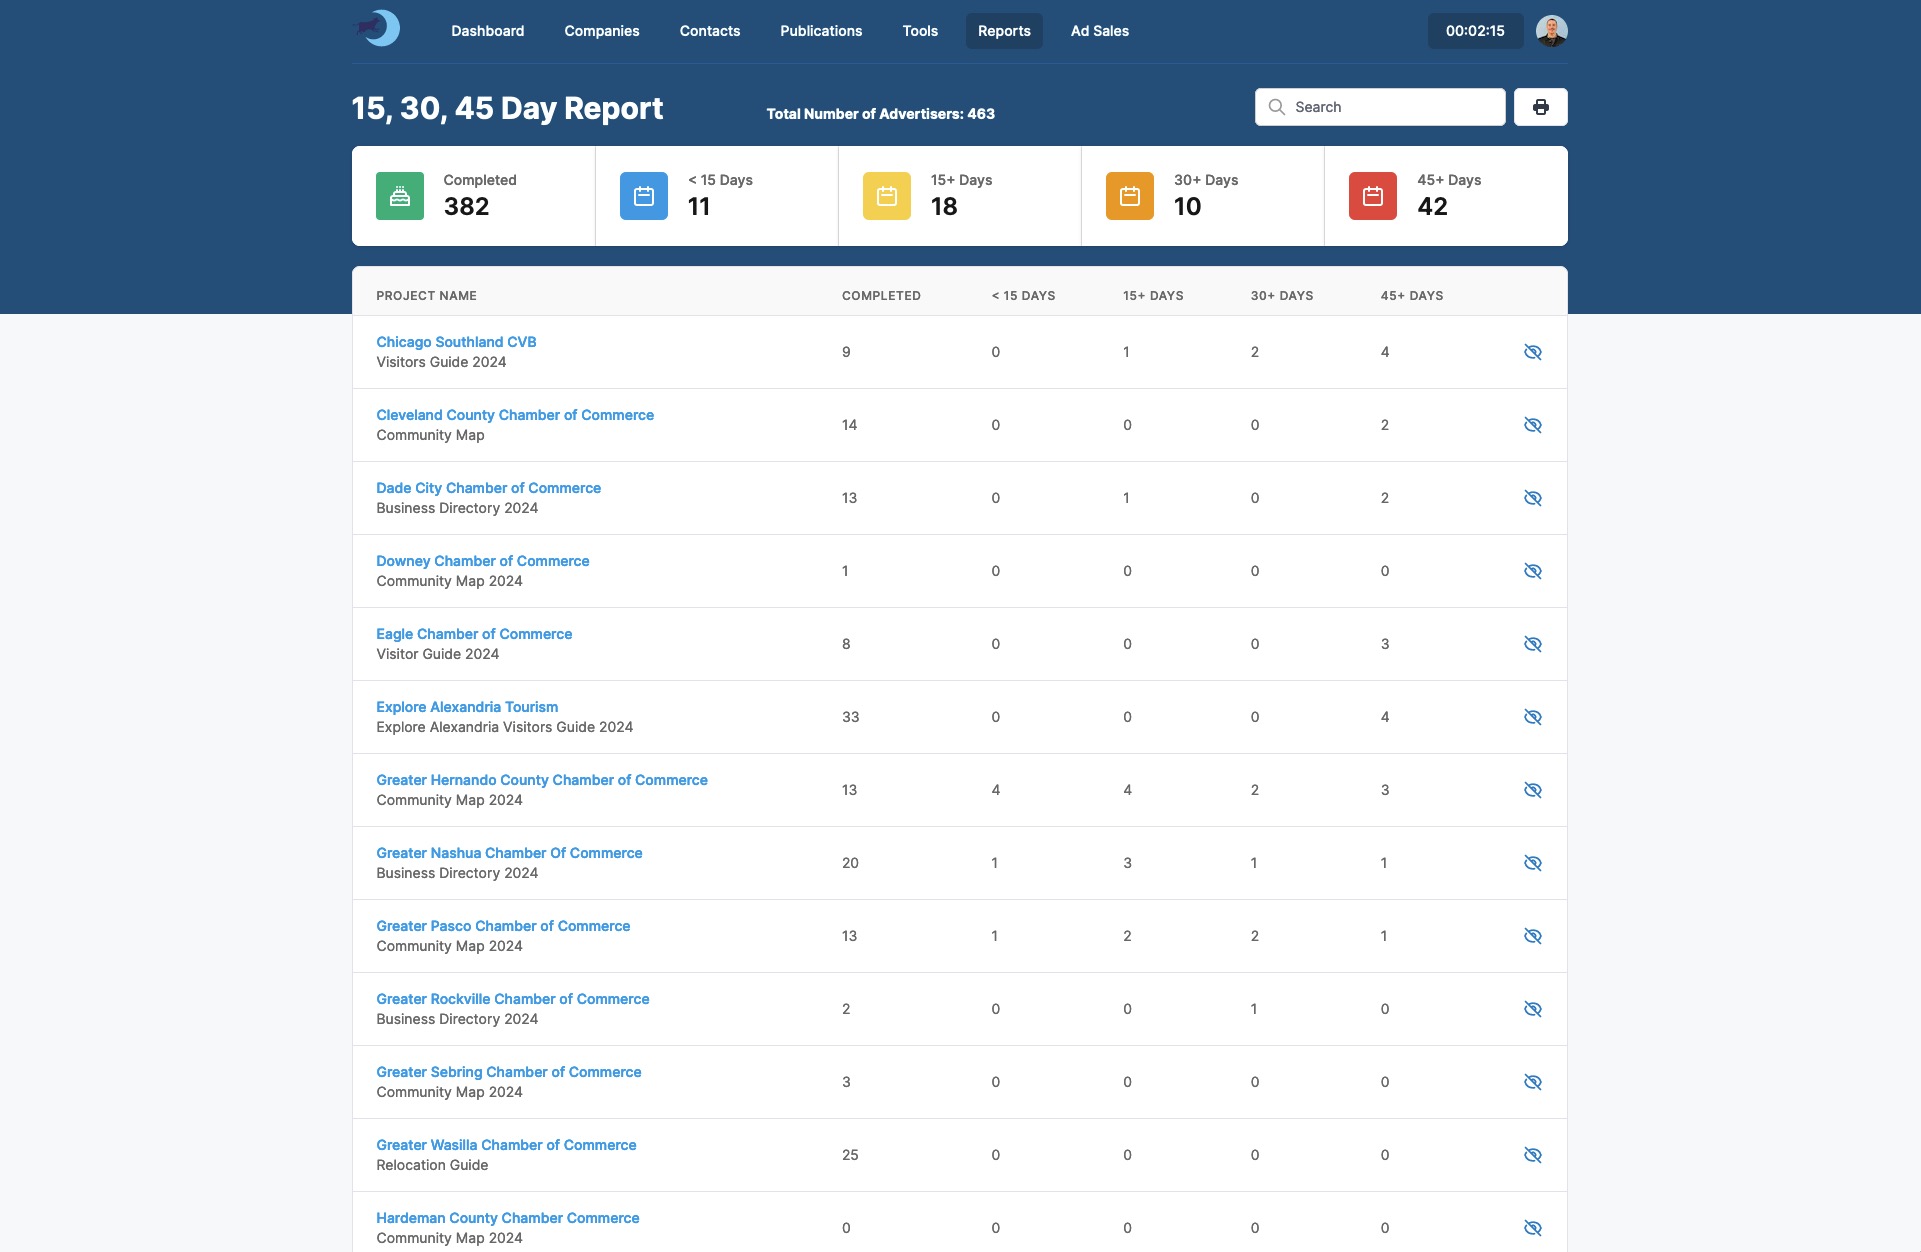1921x1252 pixels.
Task: Click the moon logo icon
Action: (x=377, y=29)
